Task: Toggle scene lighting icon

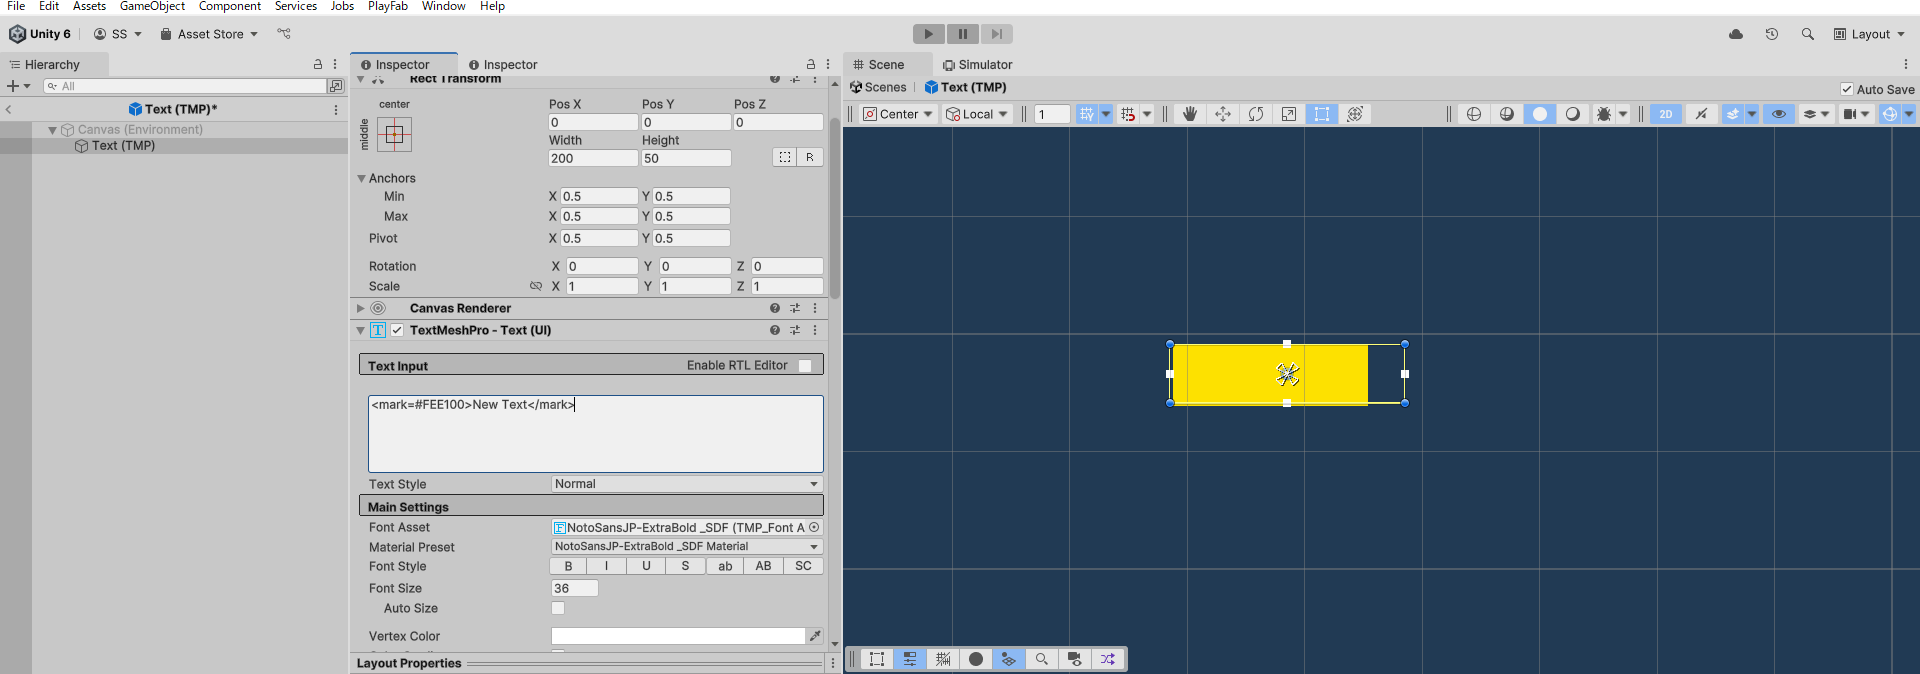Action: tap(1701, 114)
